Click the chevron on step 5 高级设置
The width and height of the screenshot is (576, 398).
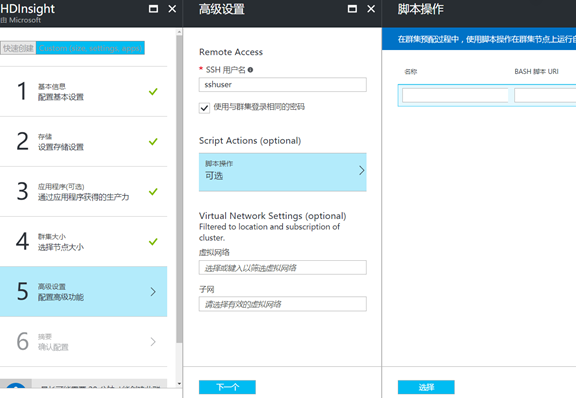[153, 292]
